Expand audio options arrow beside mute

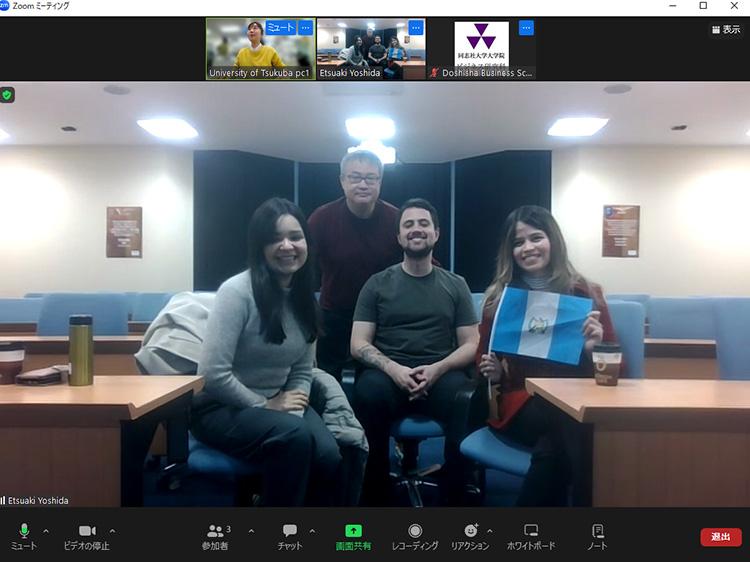click(46, 531)
